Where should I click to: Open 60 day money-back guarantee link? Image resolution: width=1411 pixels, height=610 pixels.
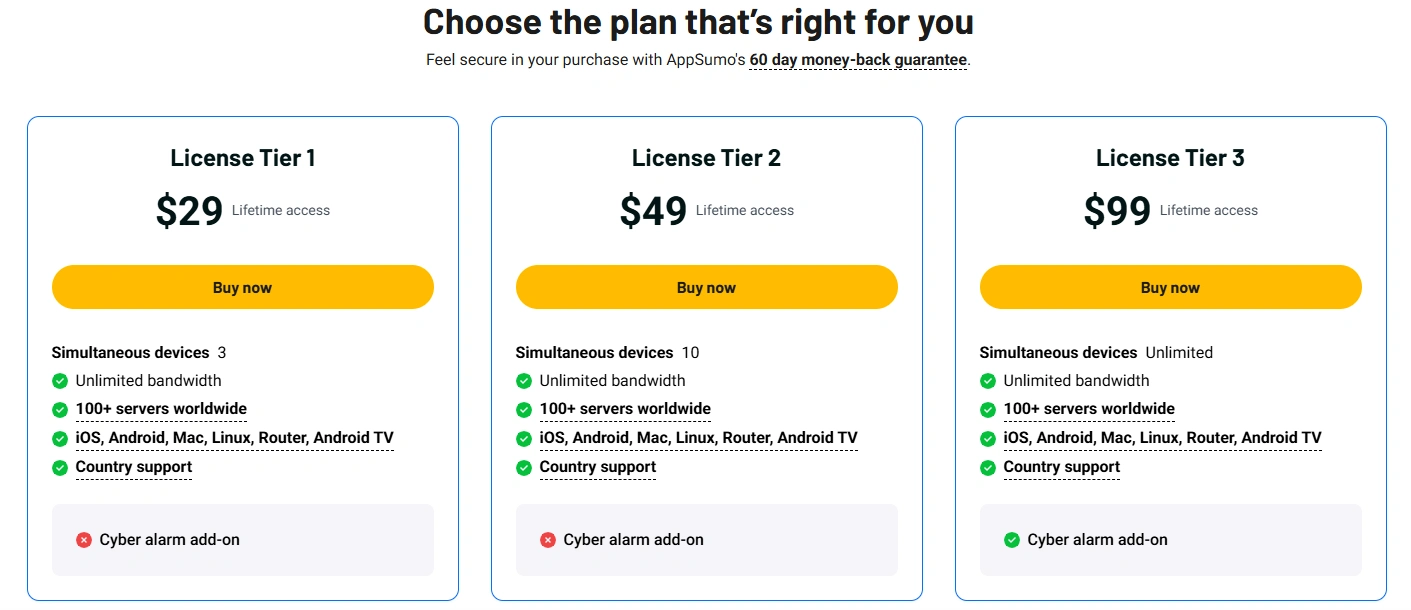(858, 60)
